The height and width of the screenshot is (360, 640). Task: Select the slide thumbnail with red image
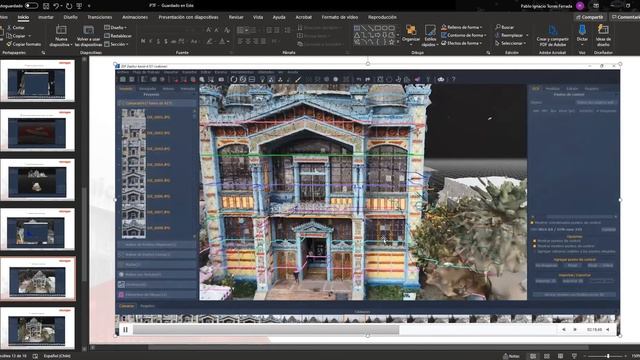pyautogui.click(x=37, y=131)
